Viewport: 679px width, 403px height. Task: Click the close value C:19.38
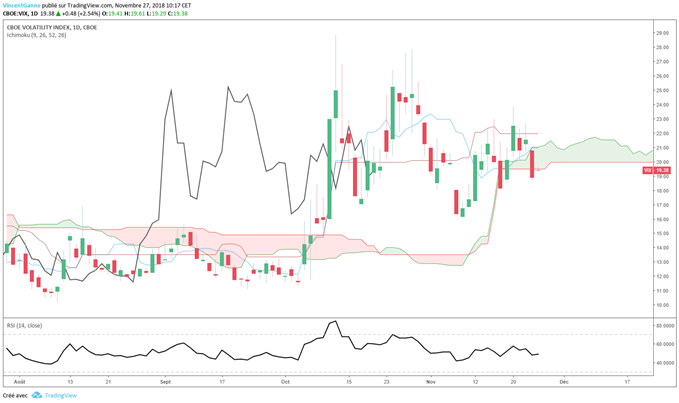click(x=178, y=14)
